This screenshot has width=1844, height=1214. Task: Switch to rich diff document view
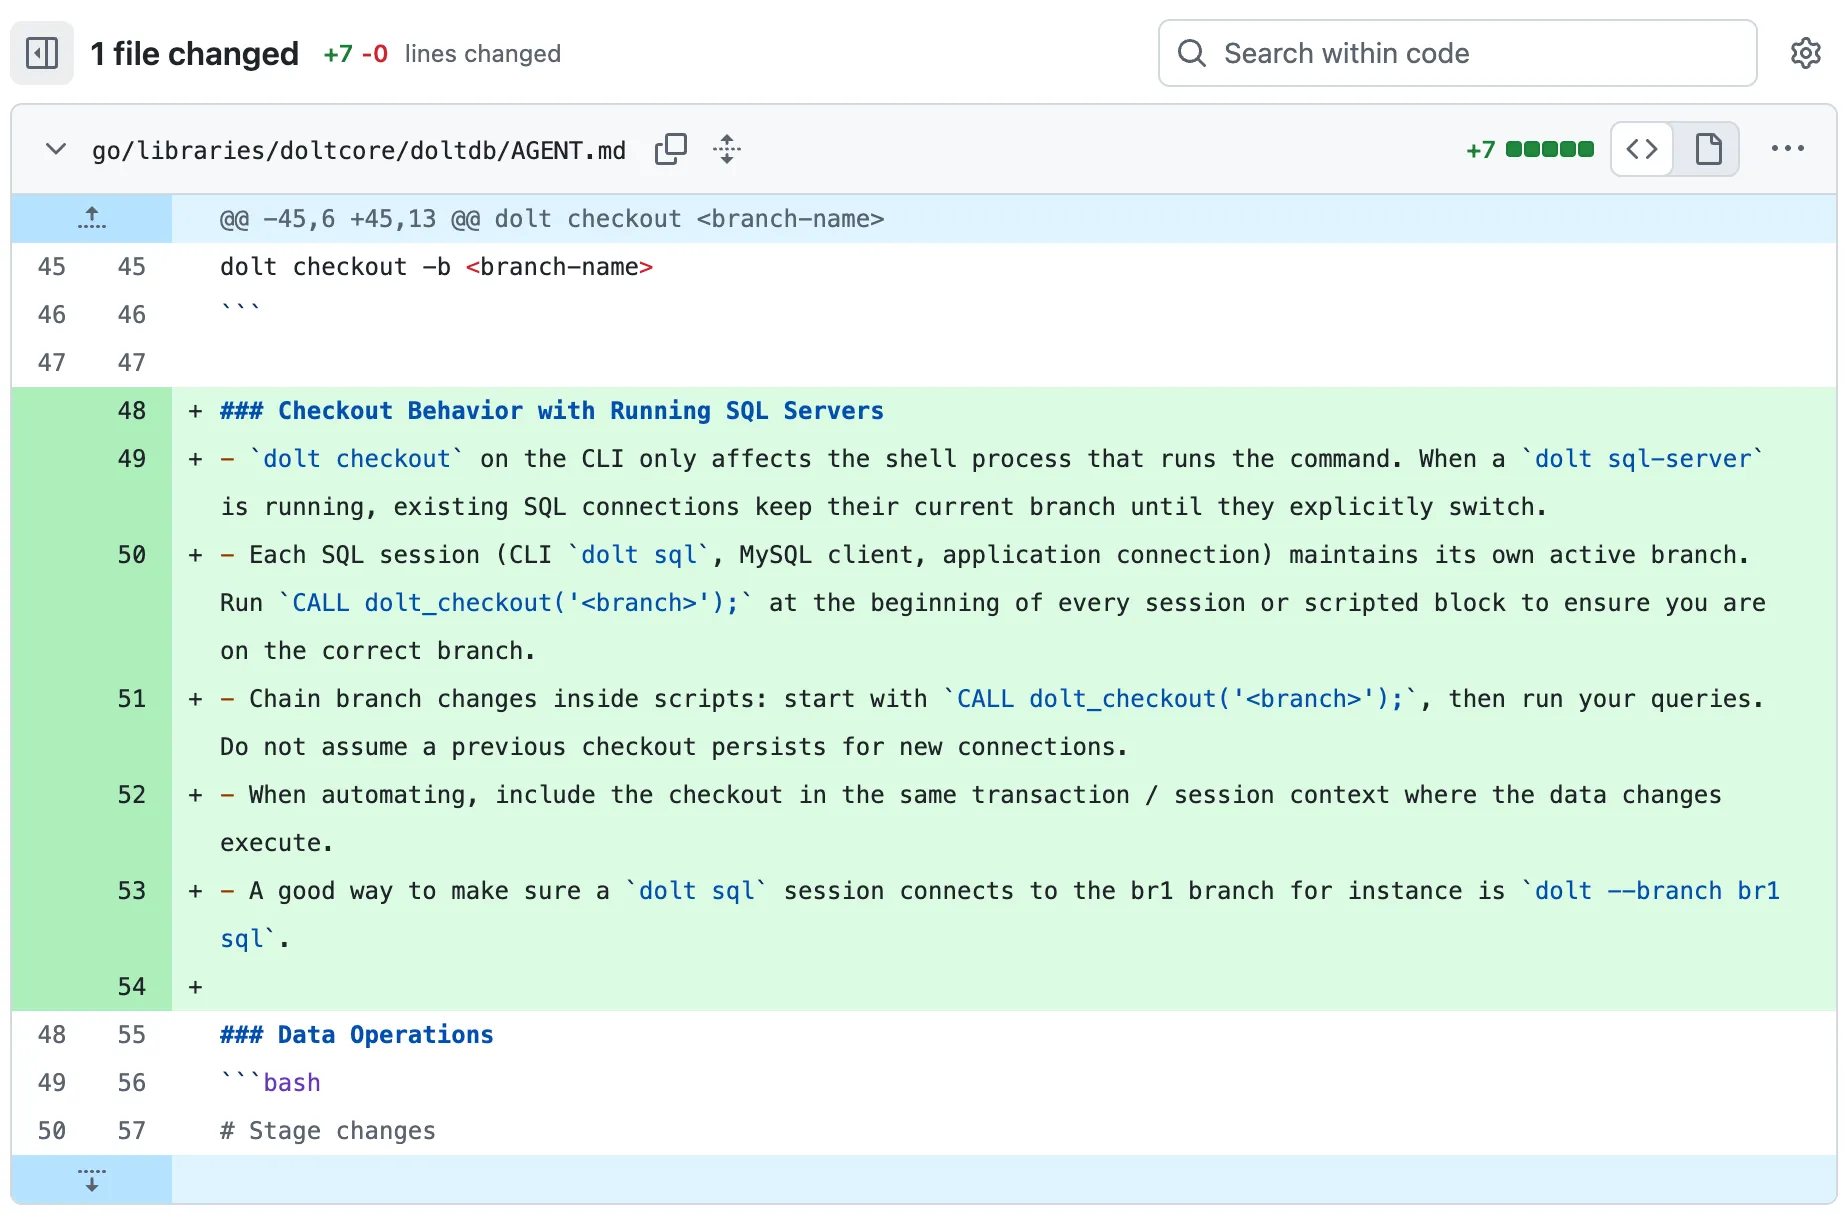(x=1708, y=150)
